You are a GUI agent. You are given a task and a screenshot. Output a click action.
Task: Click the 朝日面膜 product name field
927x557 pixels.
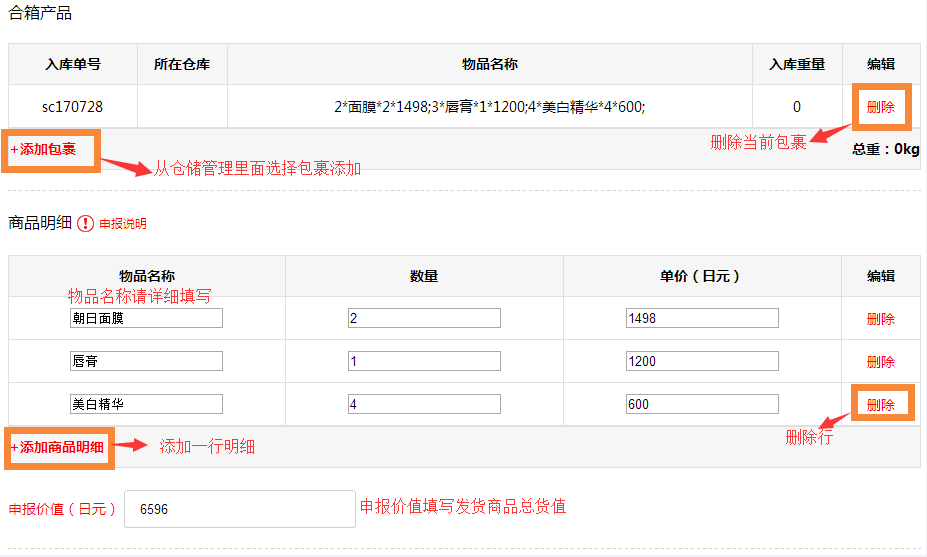pyautogui.click(x=146, y=318)
